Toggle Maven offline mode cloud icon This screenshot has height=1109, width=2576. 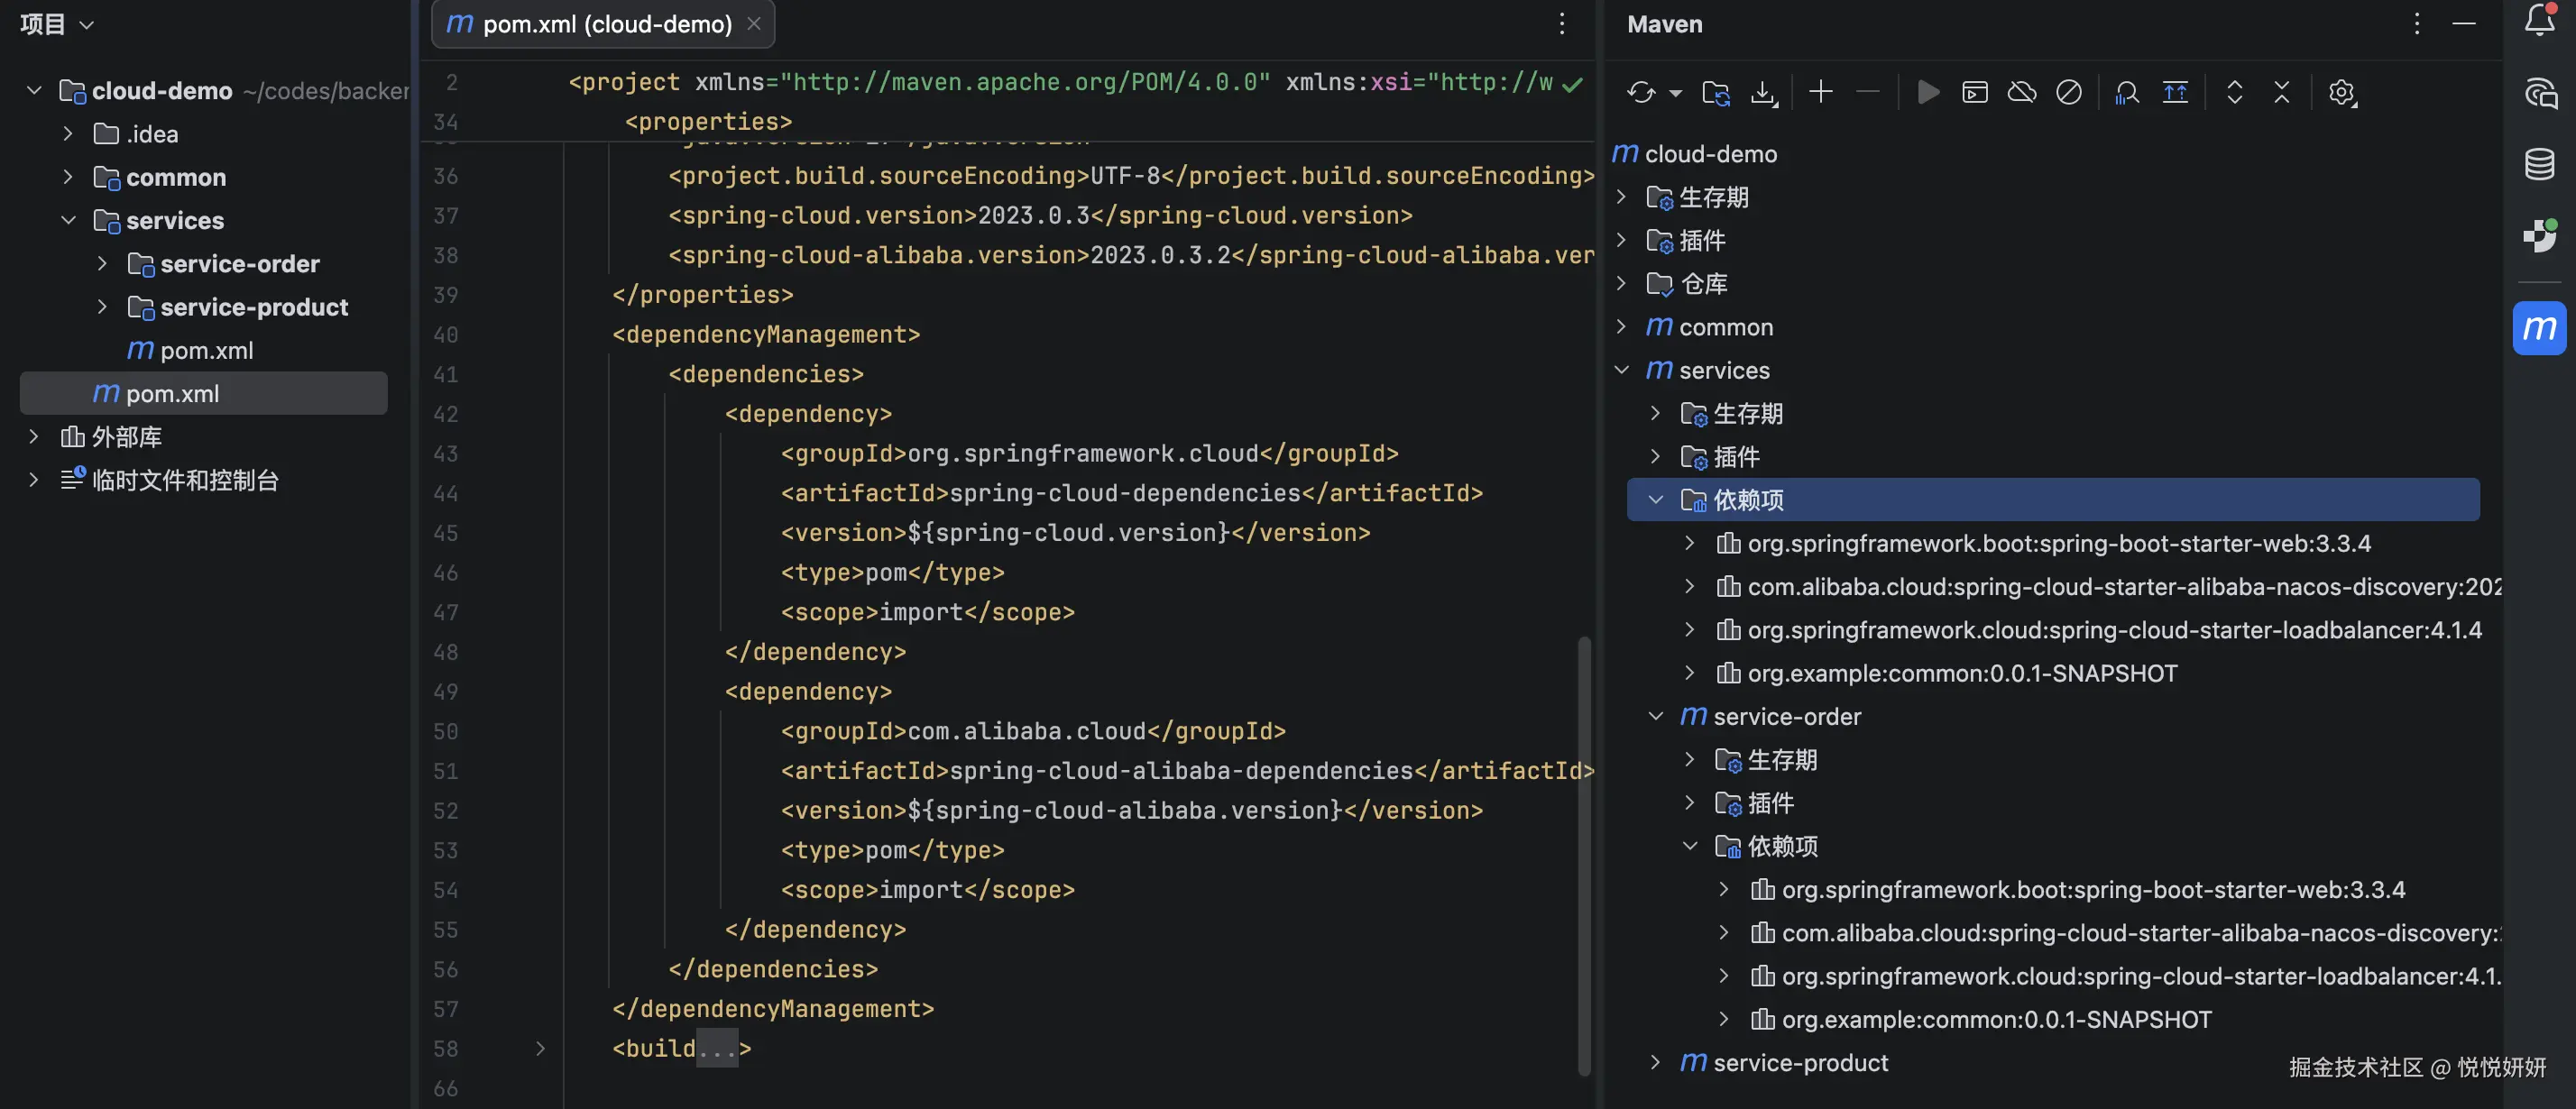(x=2021, y=93)
